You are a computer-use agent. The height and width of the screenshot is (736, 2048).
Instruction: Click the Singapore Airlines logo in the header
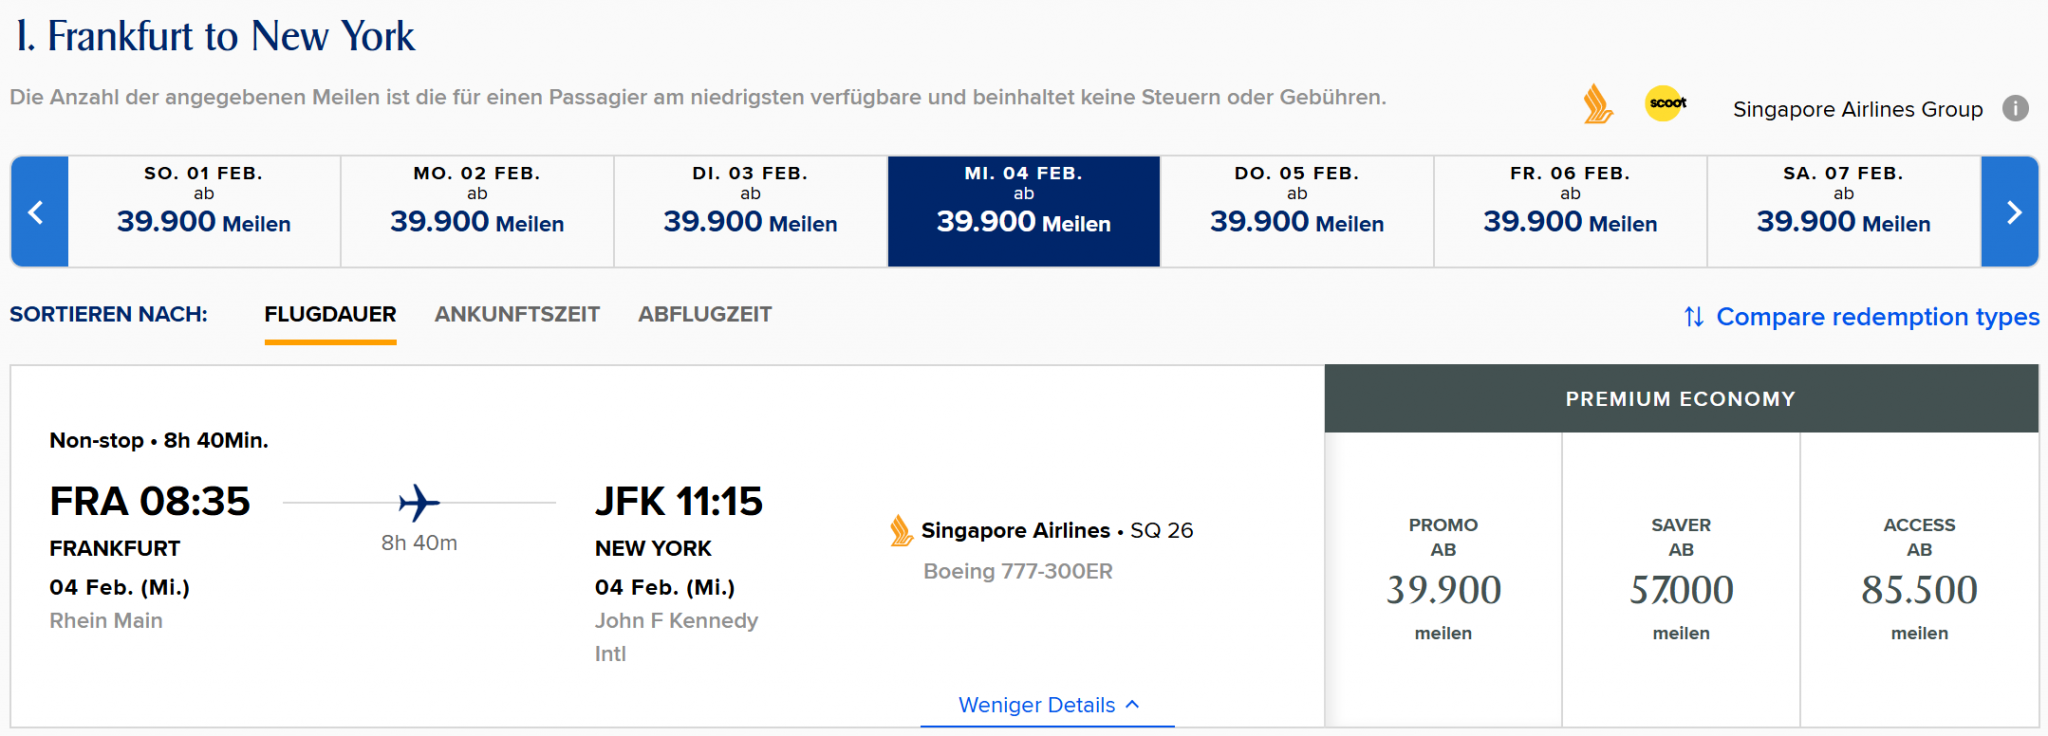[1599, 103]
